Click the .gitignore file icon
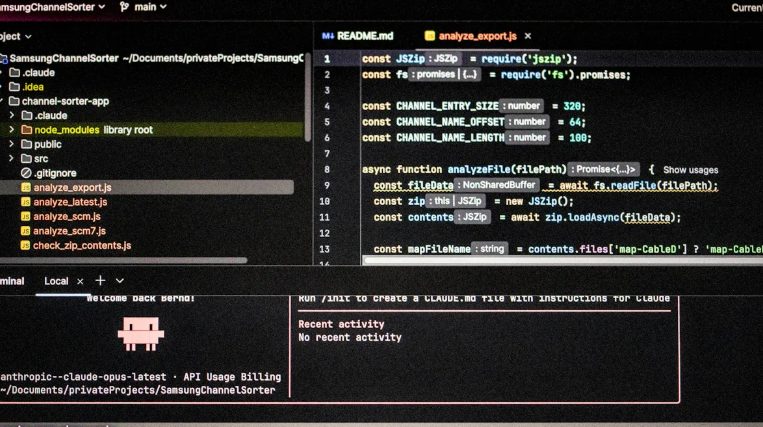This screenshot has height=427, width=763. [x=25, y=173]
